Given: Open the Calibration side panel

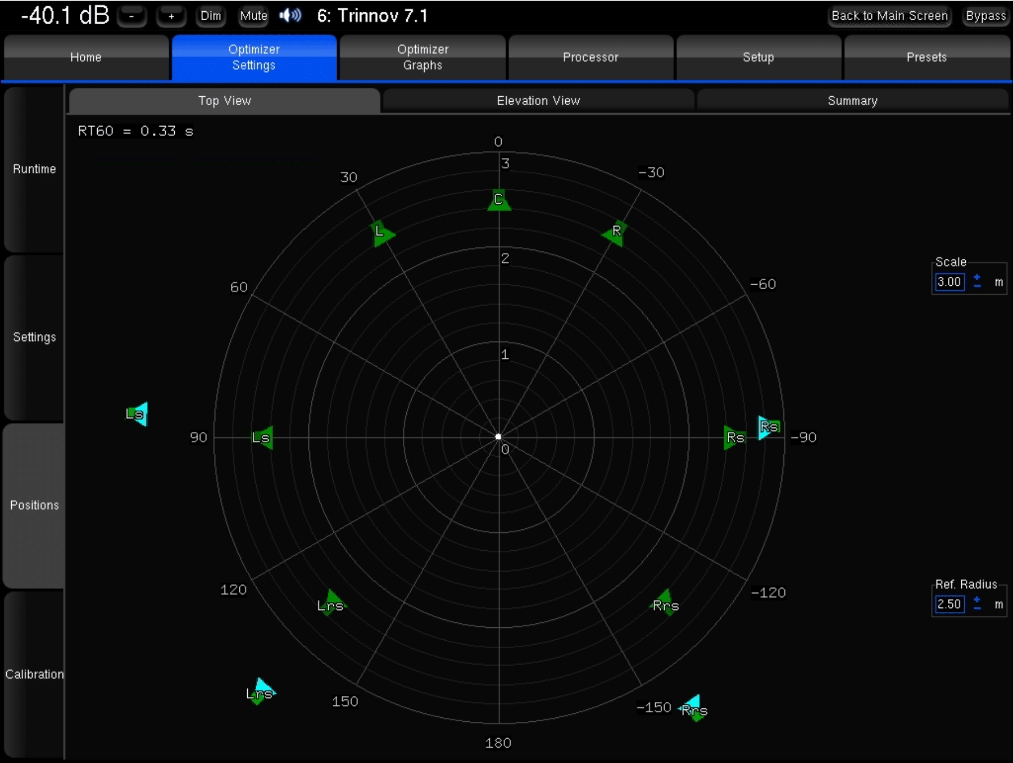Looking at the screenshot, I should [34, 674].
